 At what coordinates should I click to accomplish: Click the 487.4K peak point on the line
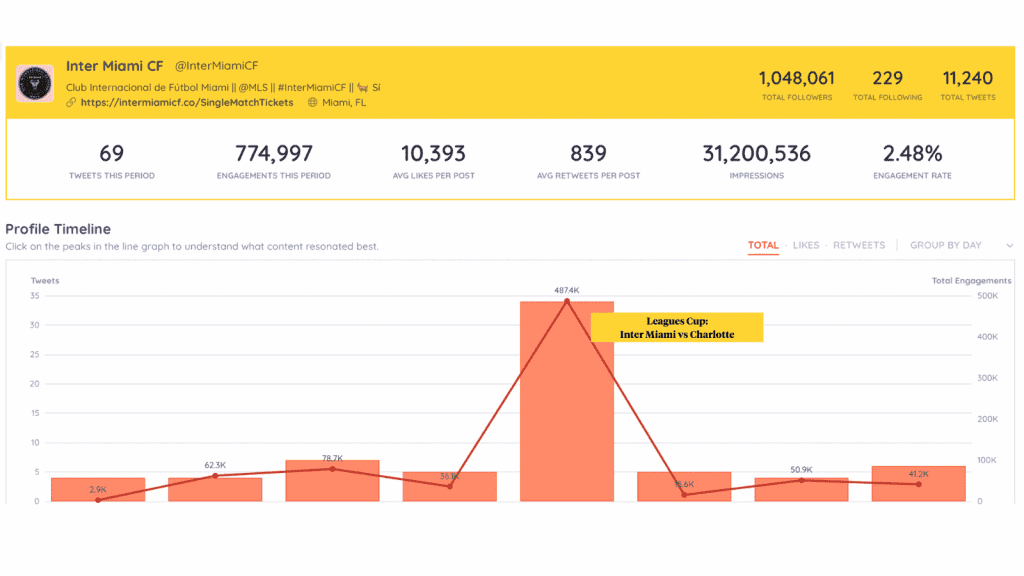pyautogui.click(x=567, y=301)
